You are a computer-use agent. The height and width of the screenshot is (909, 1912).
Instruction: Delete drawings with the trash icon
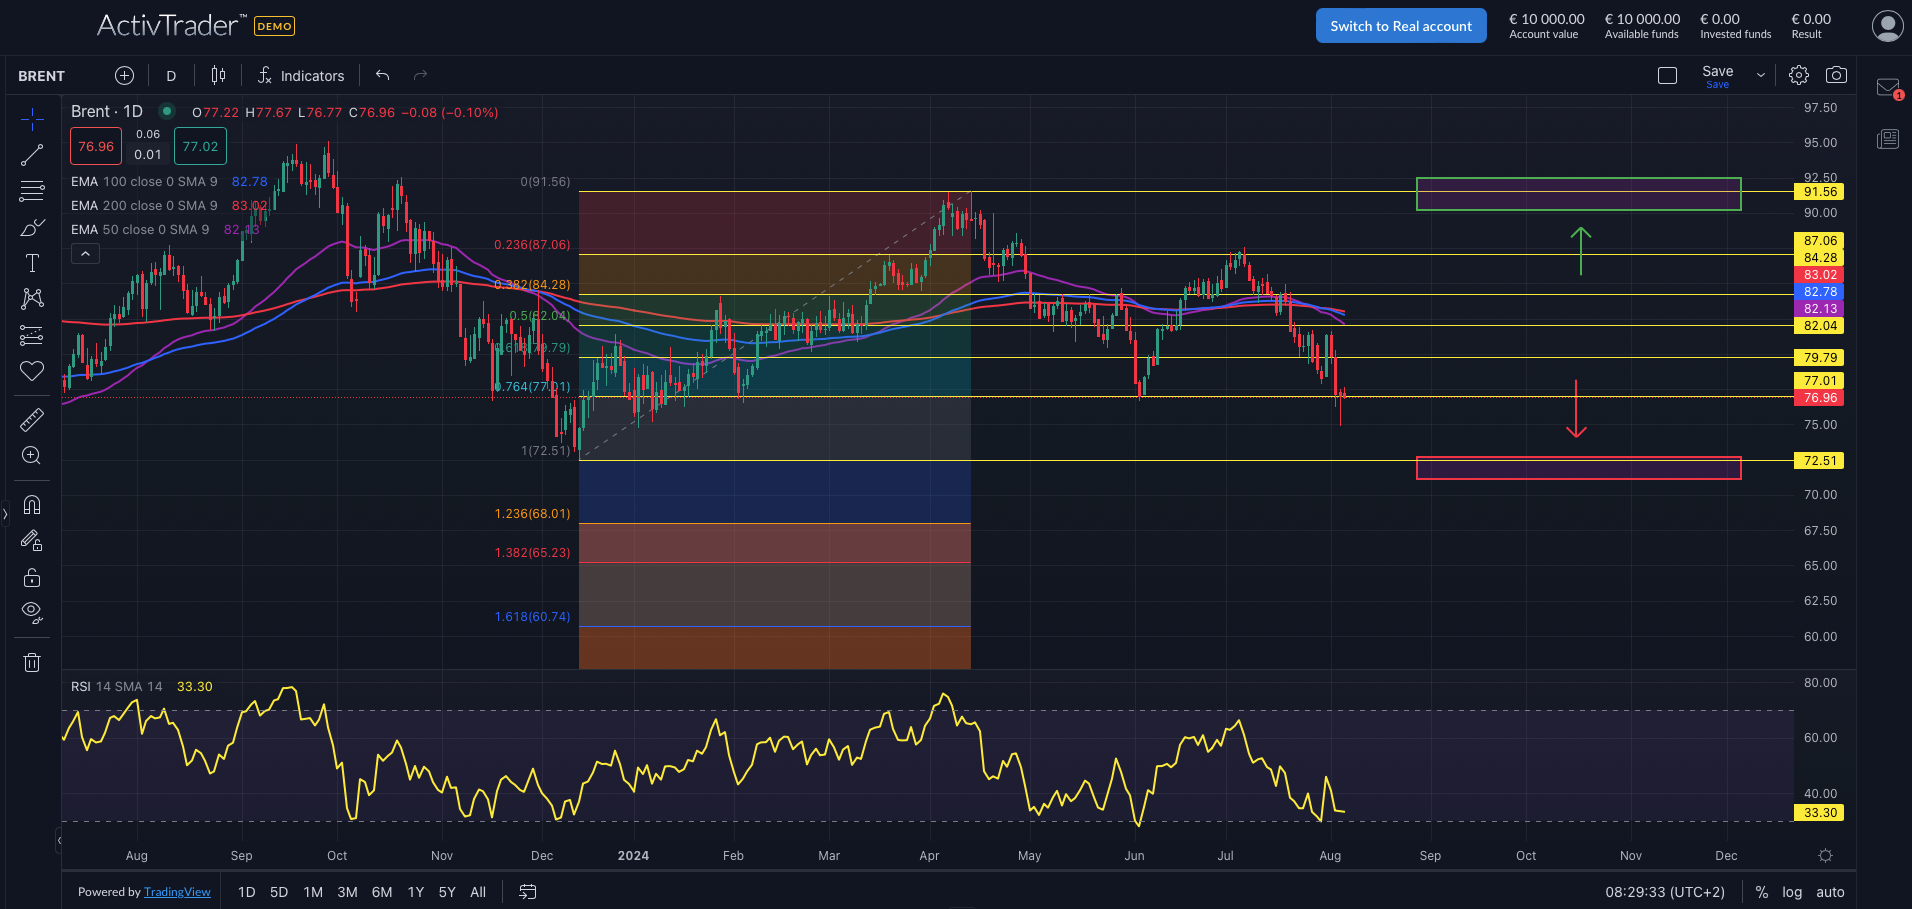click(32, 662)
